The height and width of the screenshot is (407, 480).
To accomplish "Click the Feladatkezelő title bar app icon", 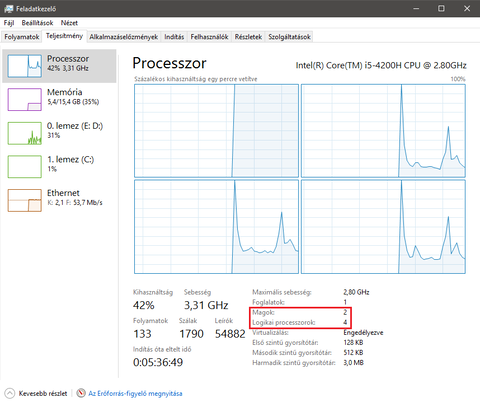I will [9, 9].
